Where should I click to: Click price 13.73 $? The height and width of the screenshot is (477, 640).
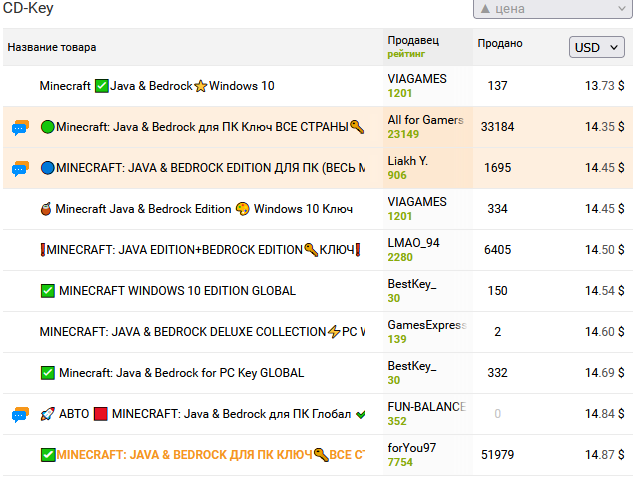click(x=604, y=86)
